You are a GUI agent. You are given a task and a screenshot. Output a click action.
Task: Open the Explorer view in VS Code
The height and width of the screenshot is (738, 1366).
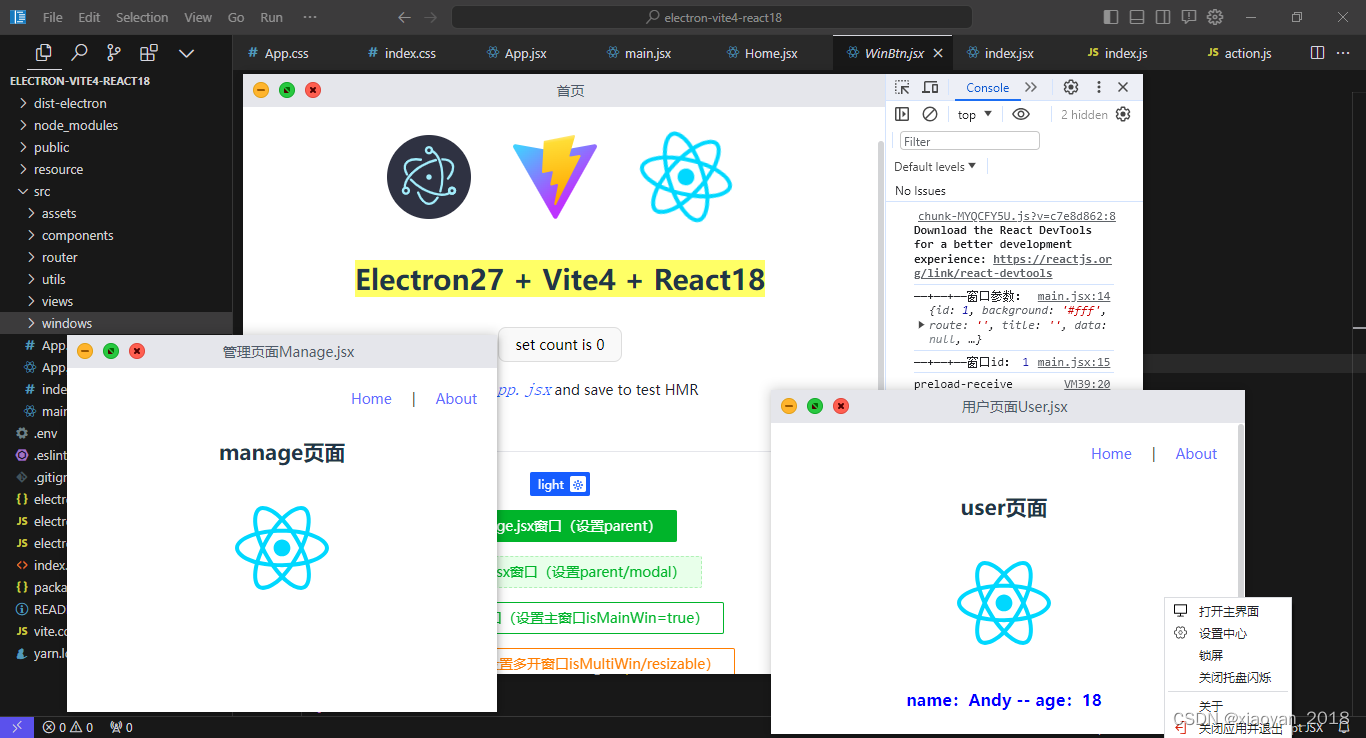click(43, 53)
